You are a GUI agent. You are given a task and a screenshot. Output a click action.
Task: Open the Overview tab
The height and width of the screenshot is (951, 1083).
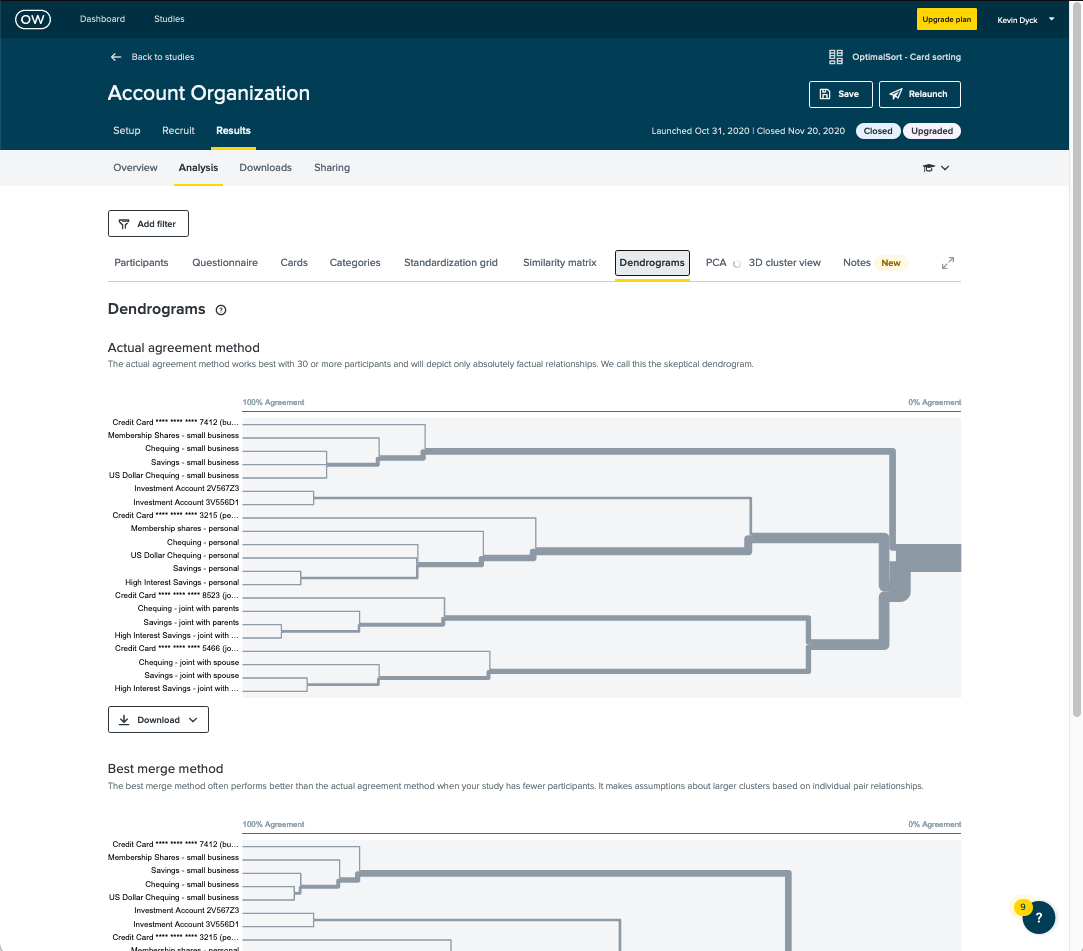coord(135,167)
